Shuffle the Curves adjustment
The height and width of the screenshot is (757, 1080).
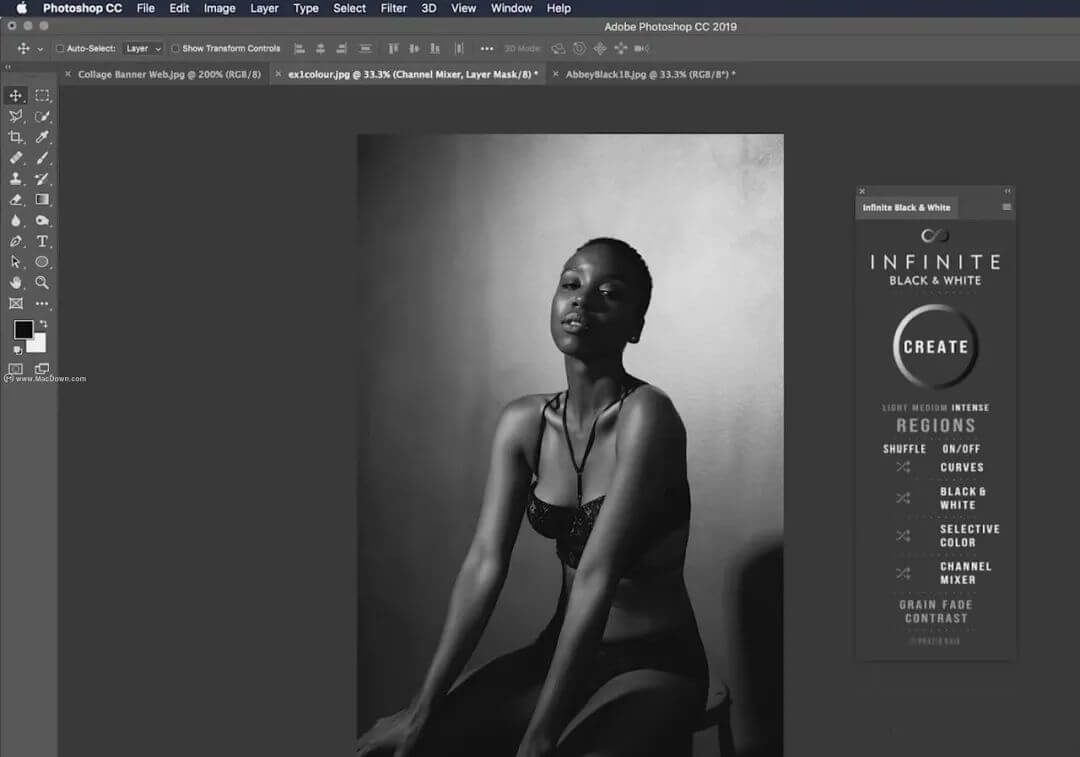tap(903, 467)
